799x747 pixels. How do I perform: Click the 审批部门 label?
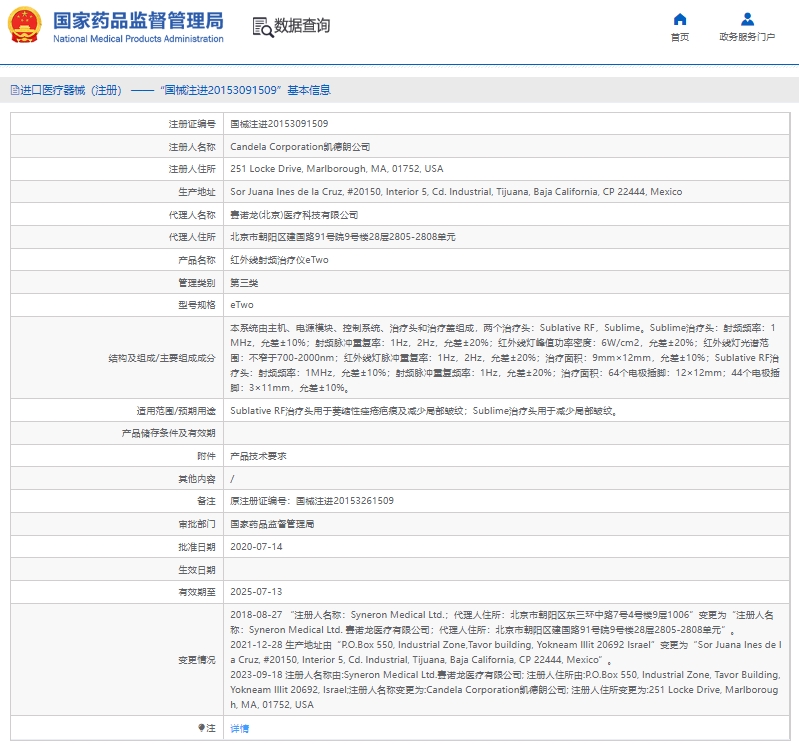point(197,524)
